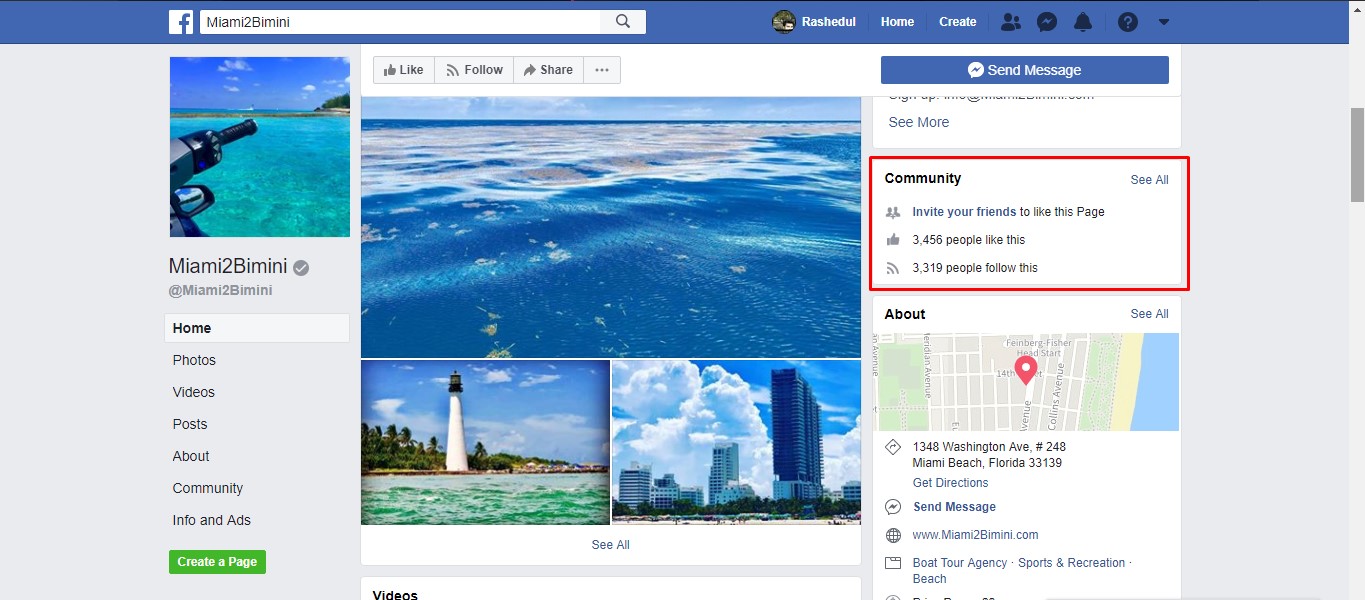The height and width of the screenshot is (600, 1365).
Task: Open the Messenger icon in top bar
Action: (1047, 22)
